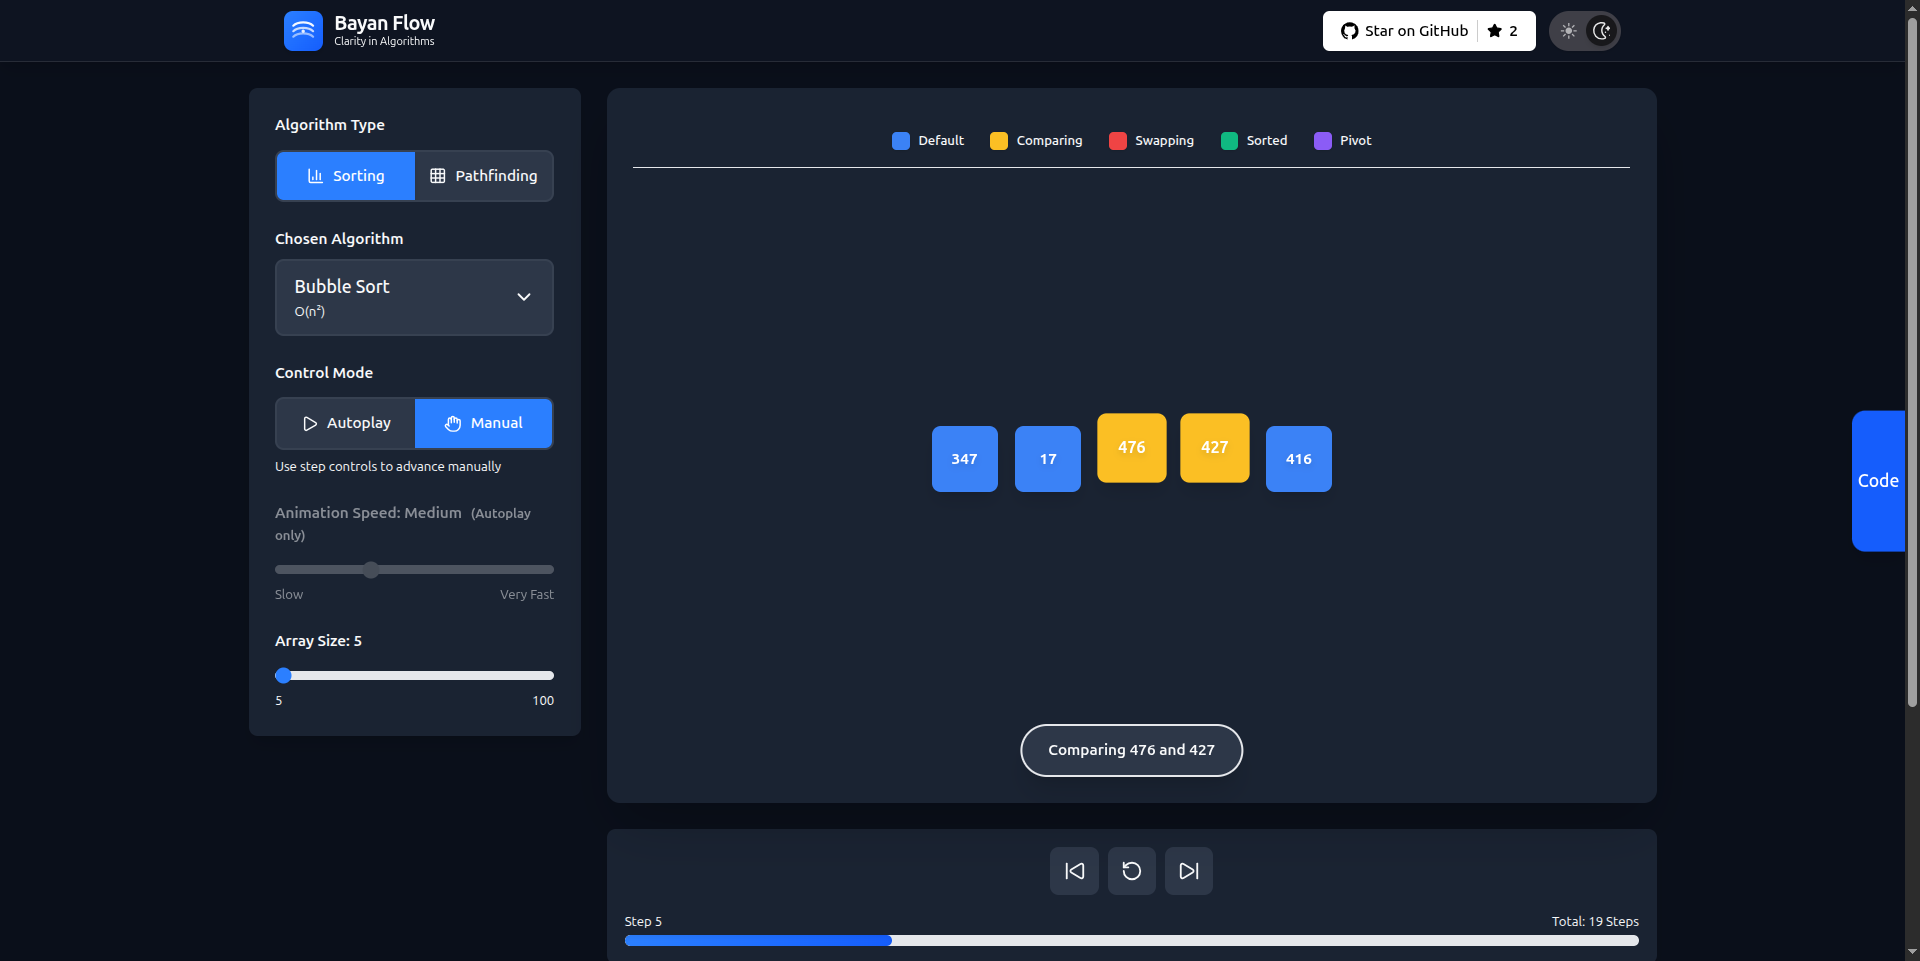The width and height of the screenshot is (1920, 961).
Task: Advance to next step button
Action: click(x=1189, y=871)
